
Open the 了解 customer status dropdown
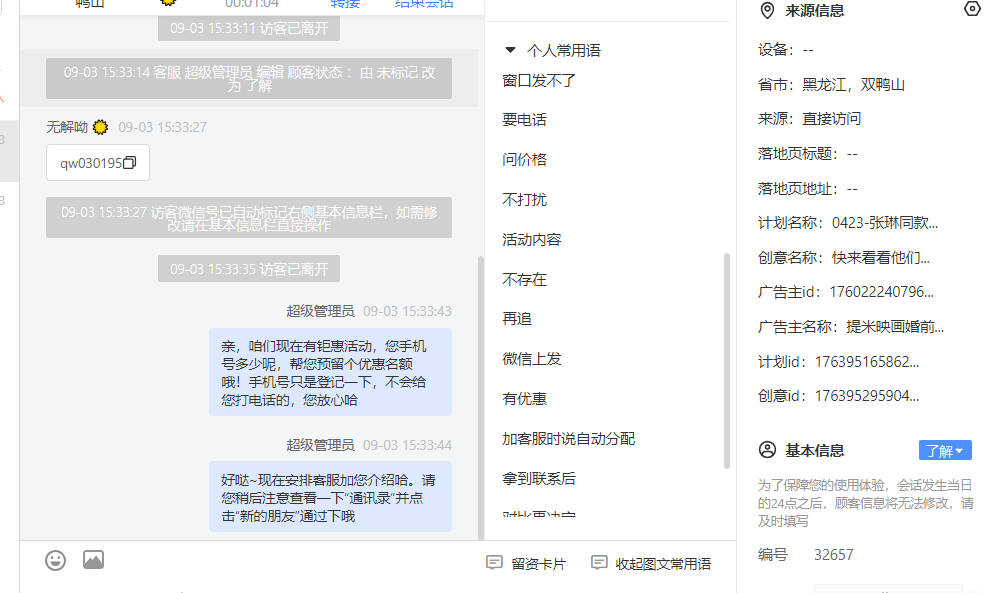point(944,450)
